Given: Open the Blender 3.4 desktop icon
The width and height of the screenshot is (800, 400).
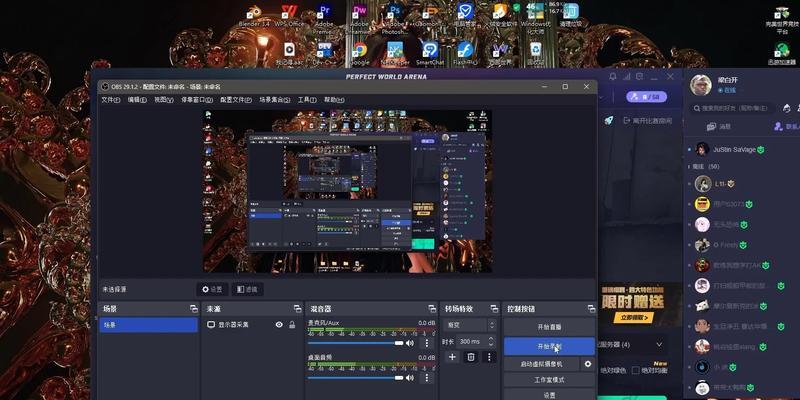Looking at the screenshot, I should 254,15.
